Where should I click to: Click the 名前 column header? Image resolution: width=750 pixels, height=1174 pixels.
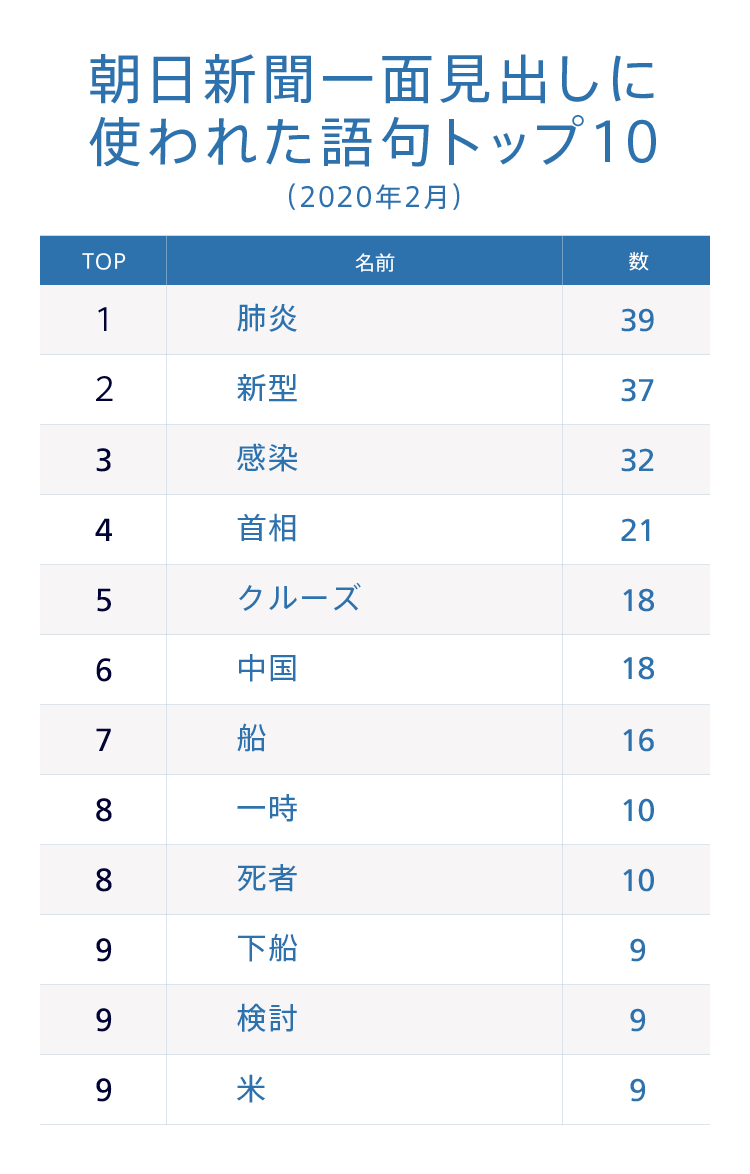point(374,262)
